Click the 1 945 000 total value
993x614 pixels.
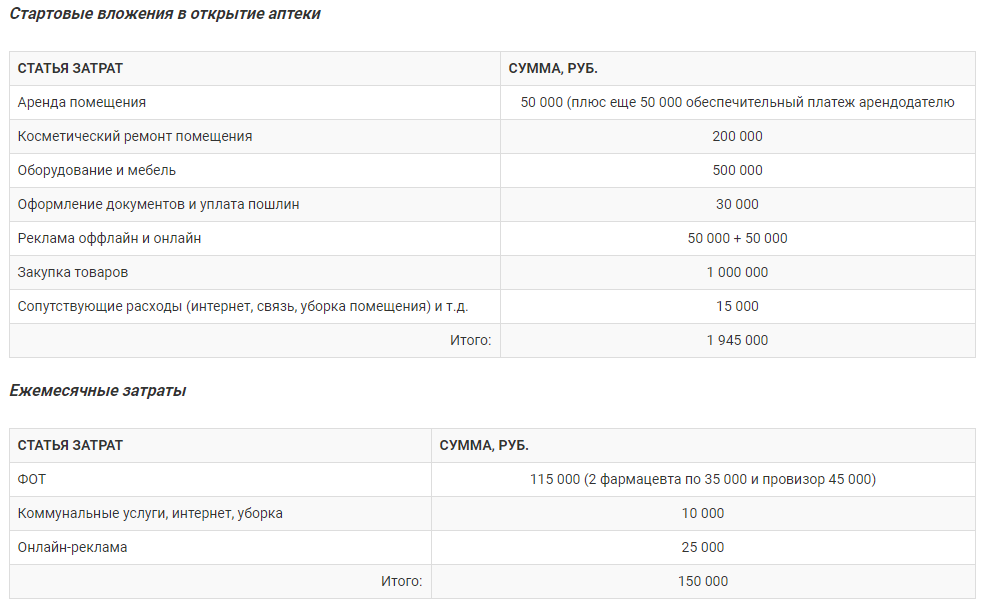737,341
